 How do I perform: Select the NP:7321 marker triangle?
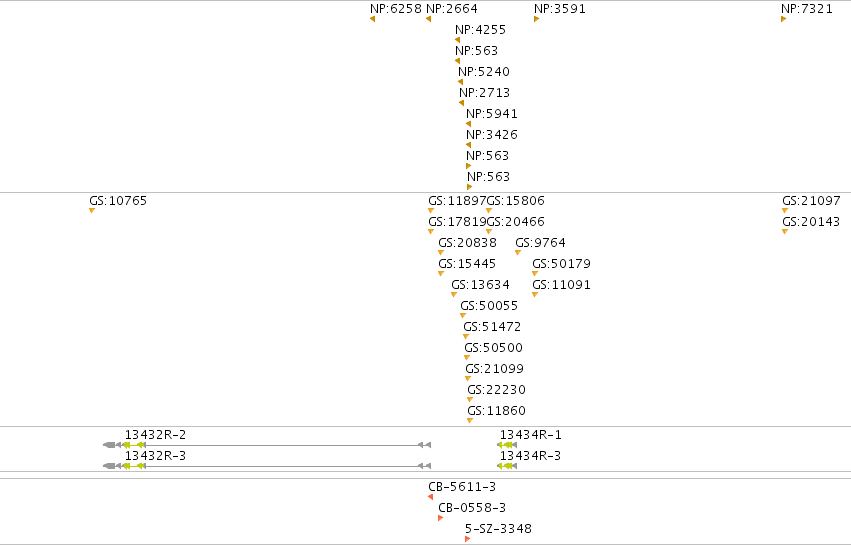(783, 19)
